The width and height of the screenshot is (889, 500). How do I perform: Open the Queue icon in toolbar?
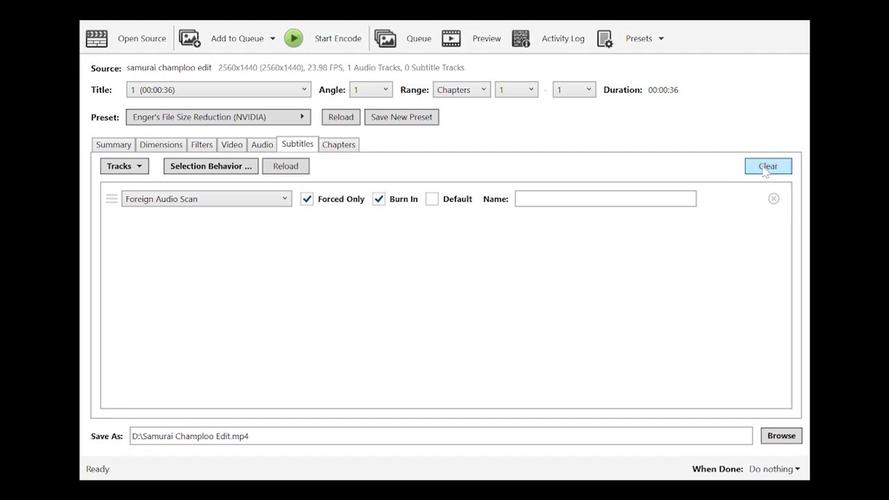tap(385, 39)
